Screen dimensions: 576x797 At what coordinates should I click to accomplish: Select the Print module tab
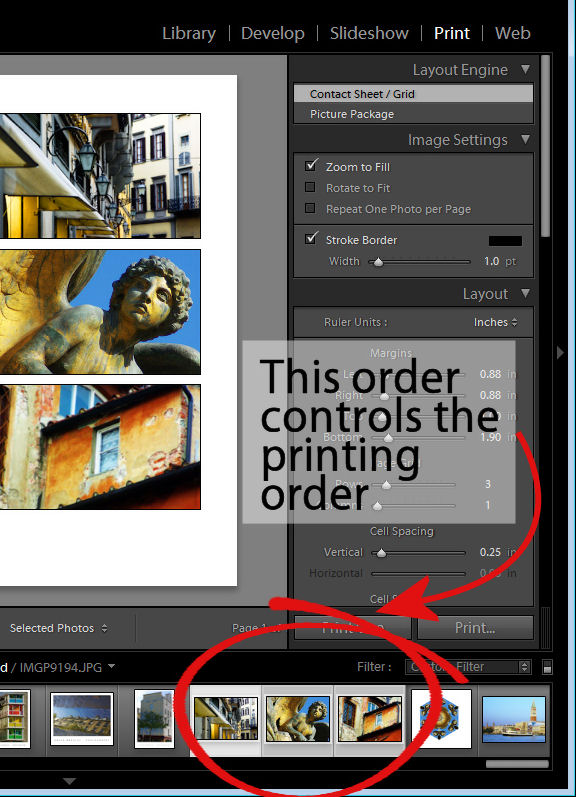(451, 33)
